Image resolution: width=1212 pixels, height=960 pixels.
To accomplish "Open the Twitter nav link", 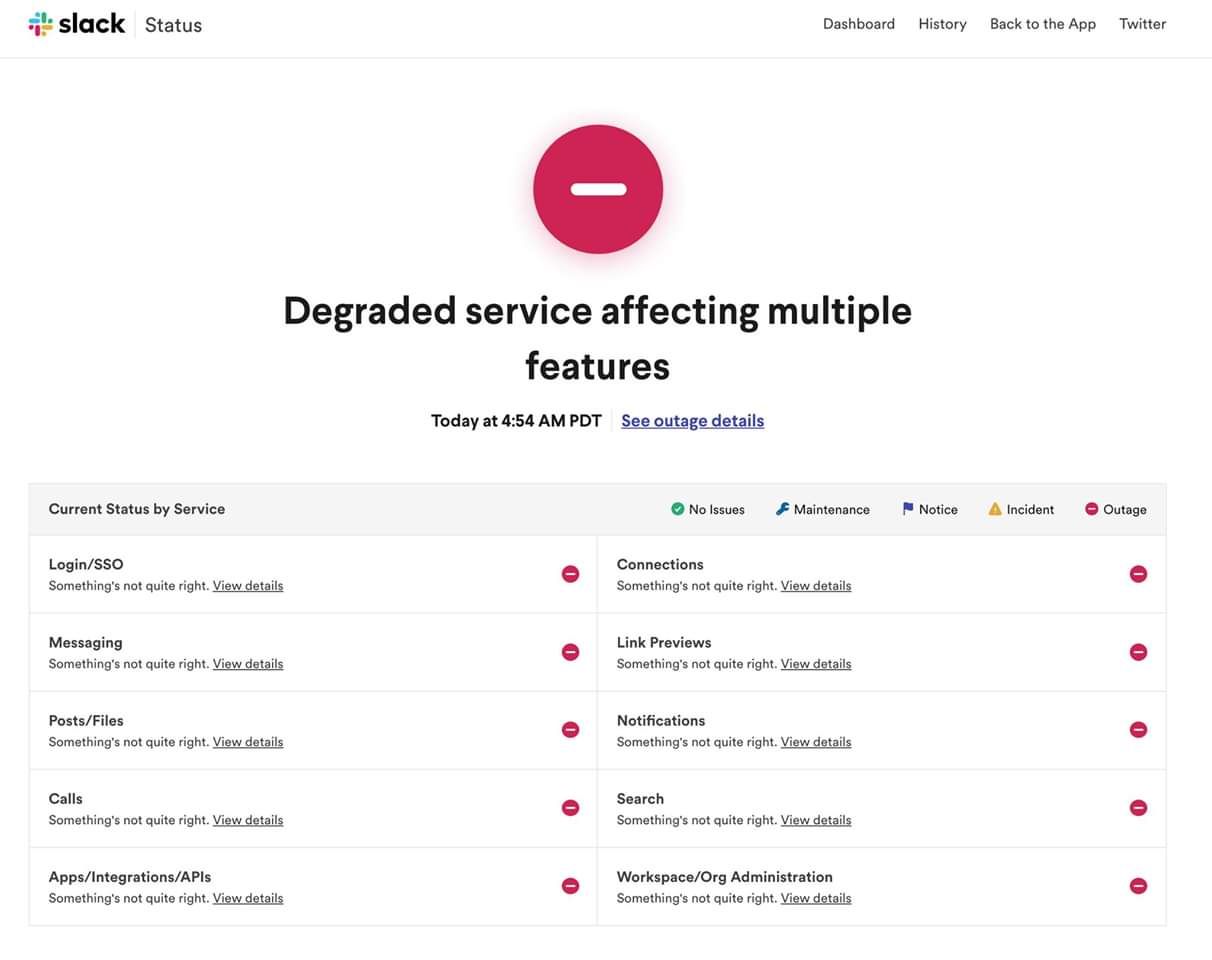I will (x=1143, y=24).
